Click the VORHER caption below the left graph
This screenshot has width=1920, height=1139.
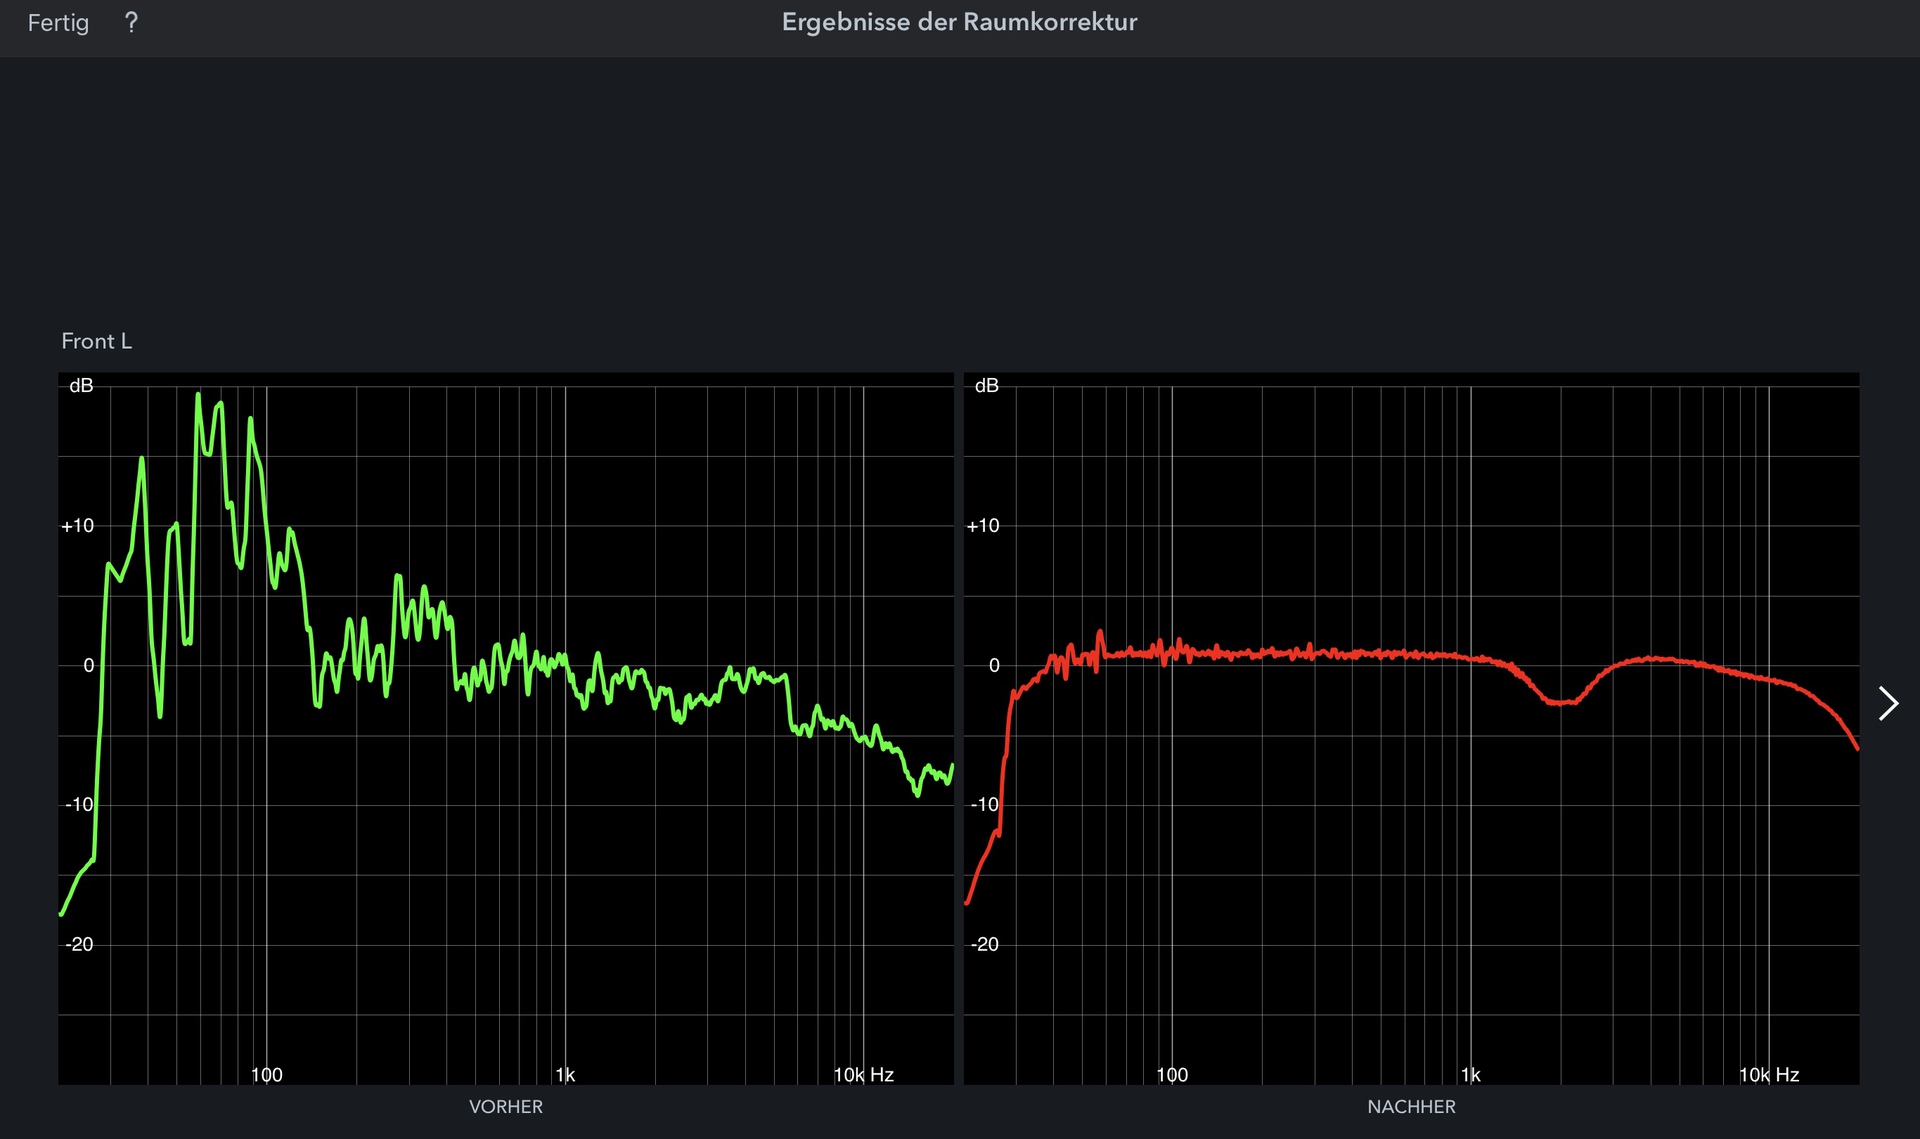506,1107
